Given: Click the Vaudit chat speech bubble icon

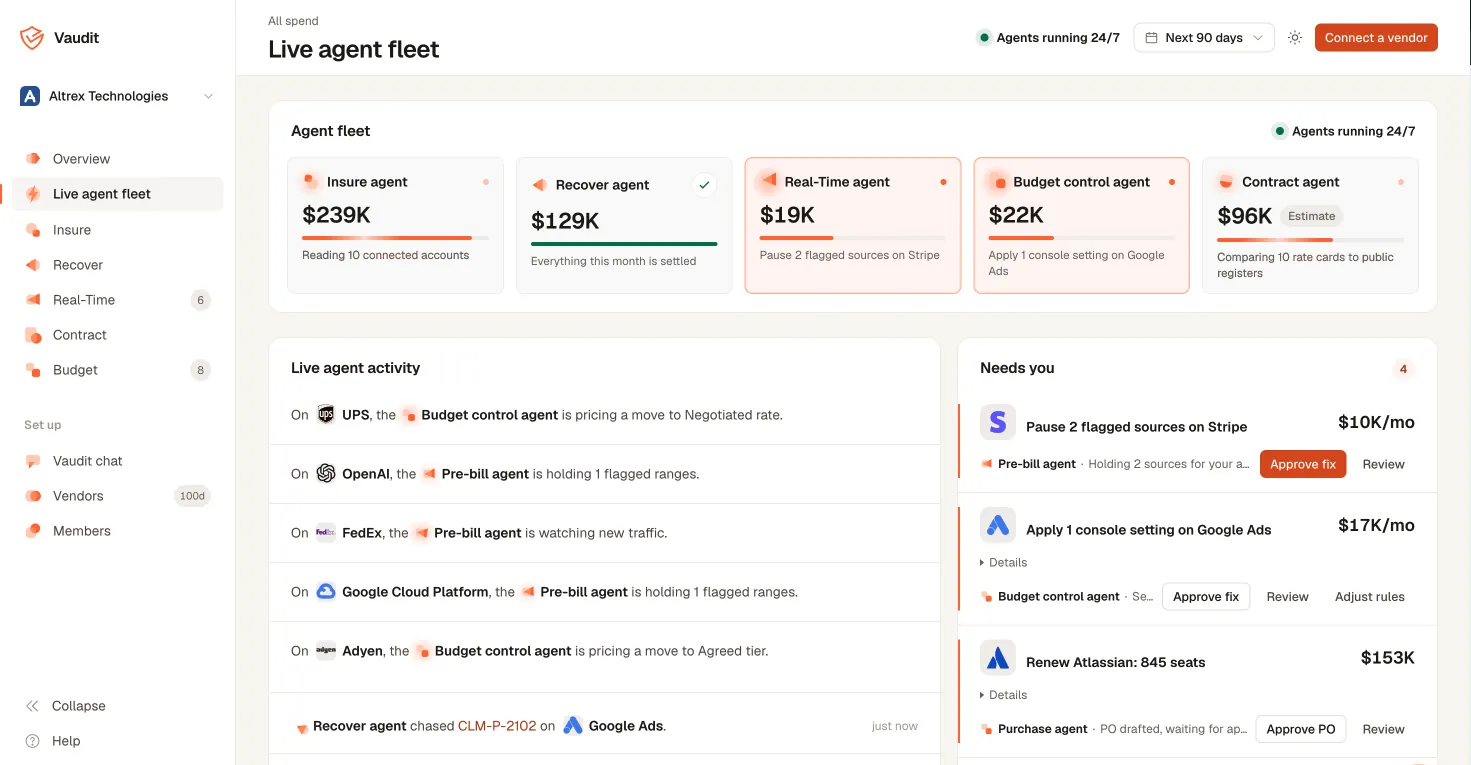Looking at the screenshot, I should tap(33, 461).
